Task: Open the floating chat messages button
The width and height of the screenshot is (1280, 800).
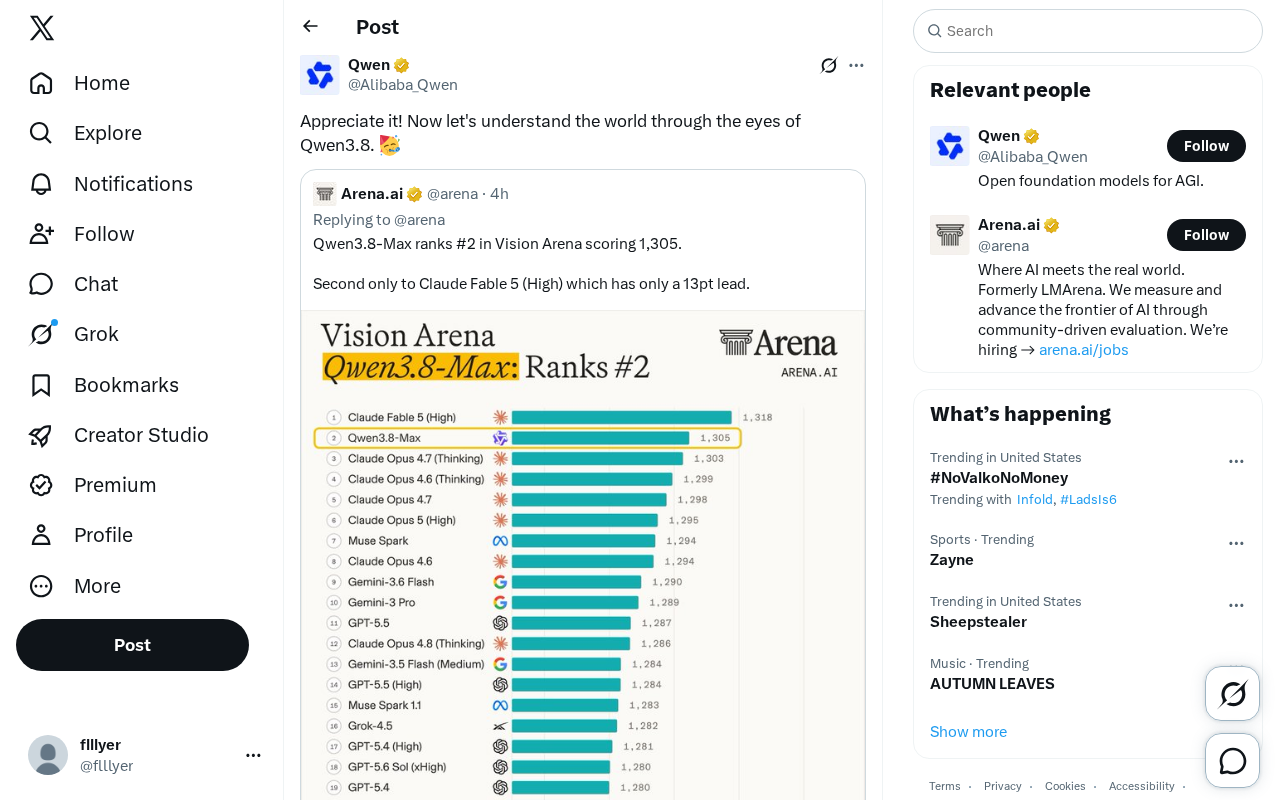Action: point(1233,761)
